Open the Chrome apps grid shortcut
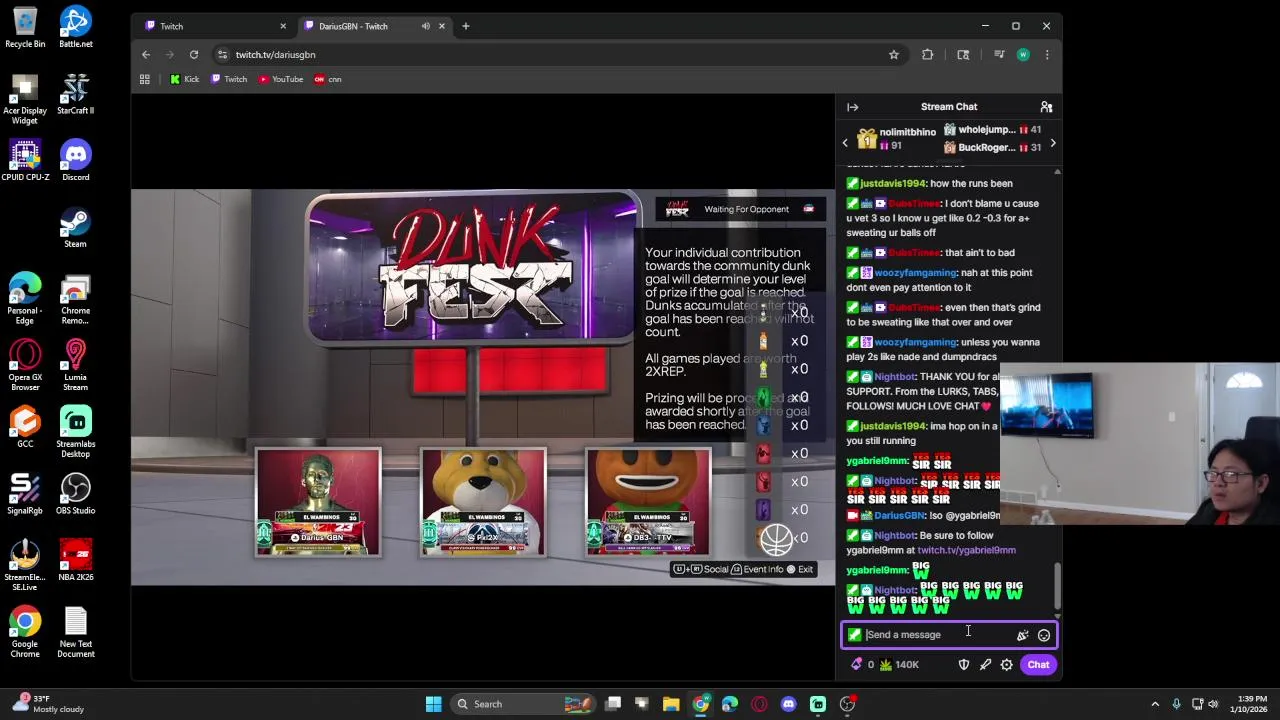The height and width of the screenshot is (720, 1280). coord(145,79)
